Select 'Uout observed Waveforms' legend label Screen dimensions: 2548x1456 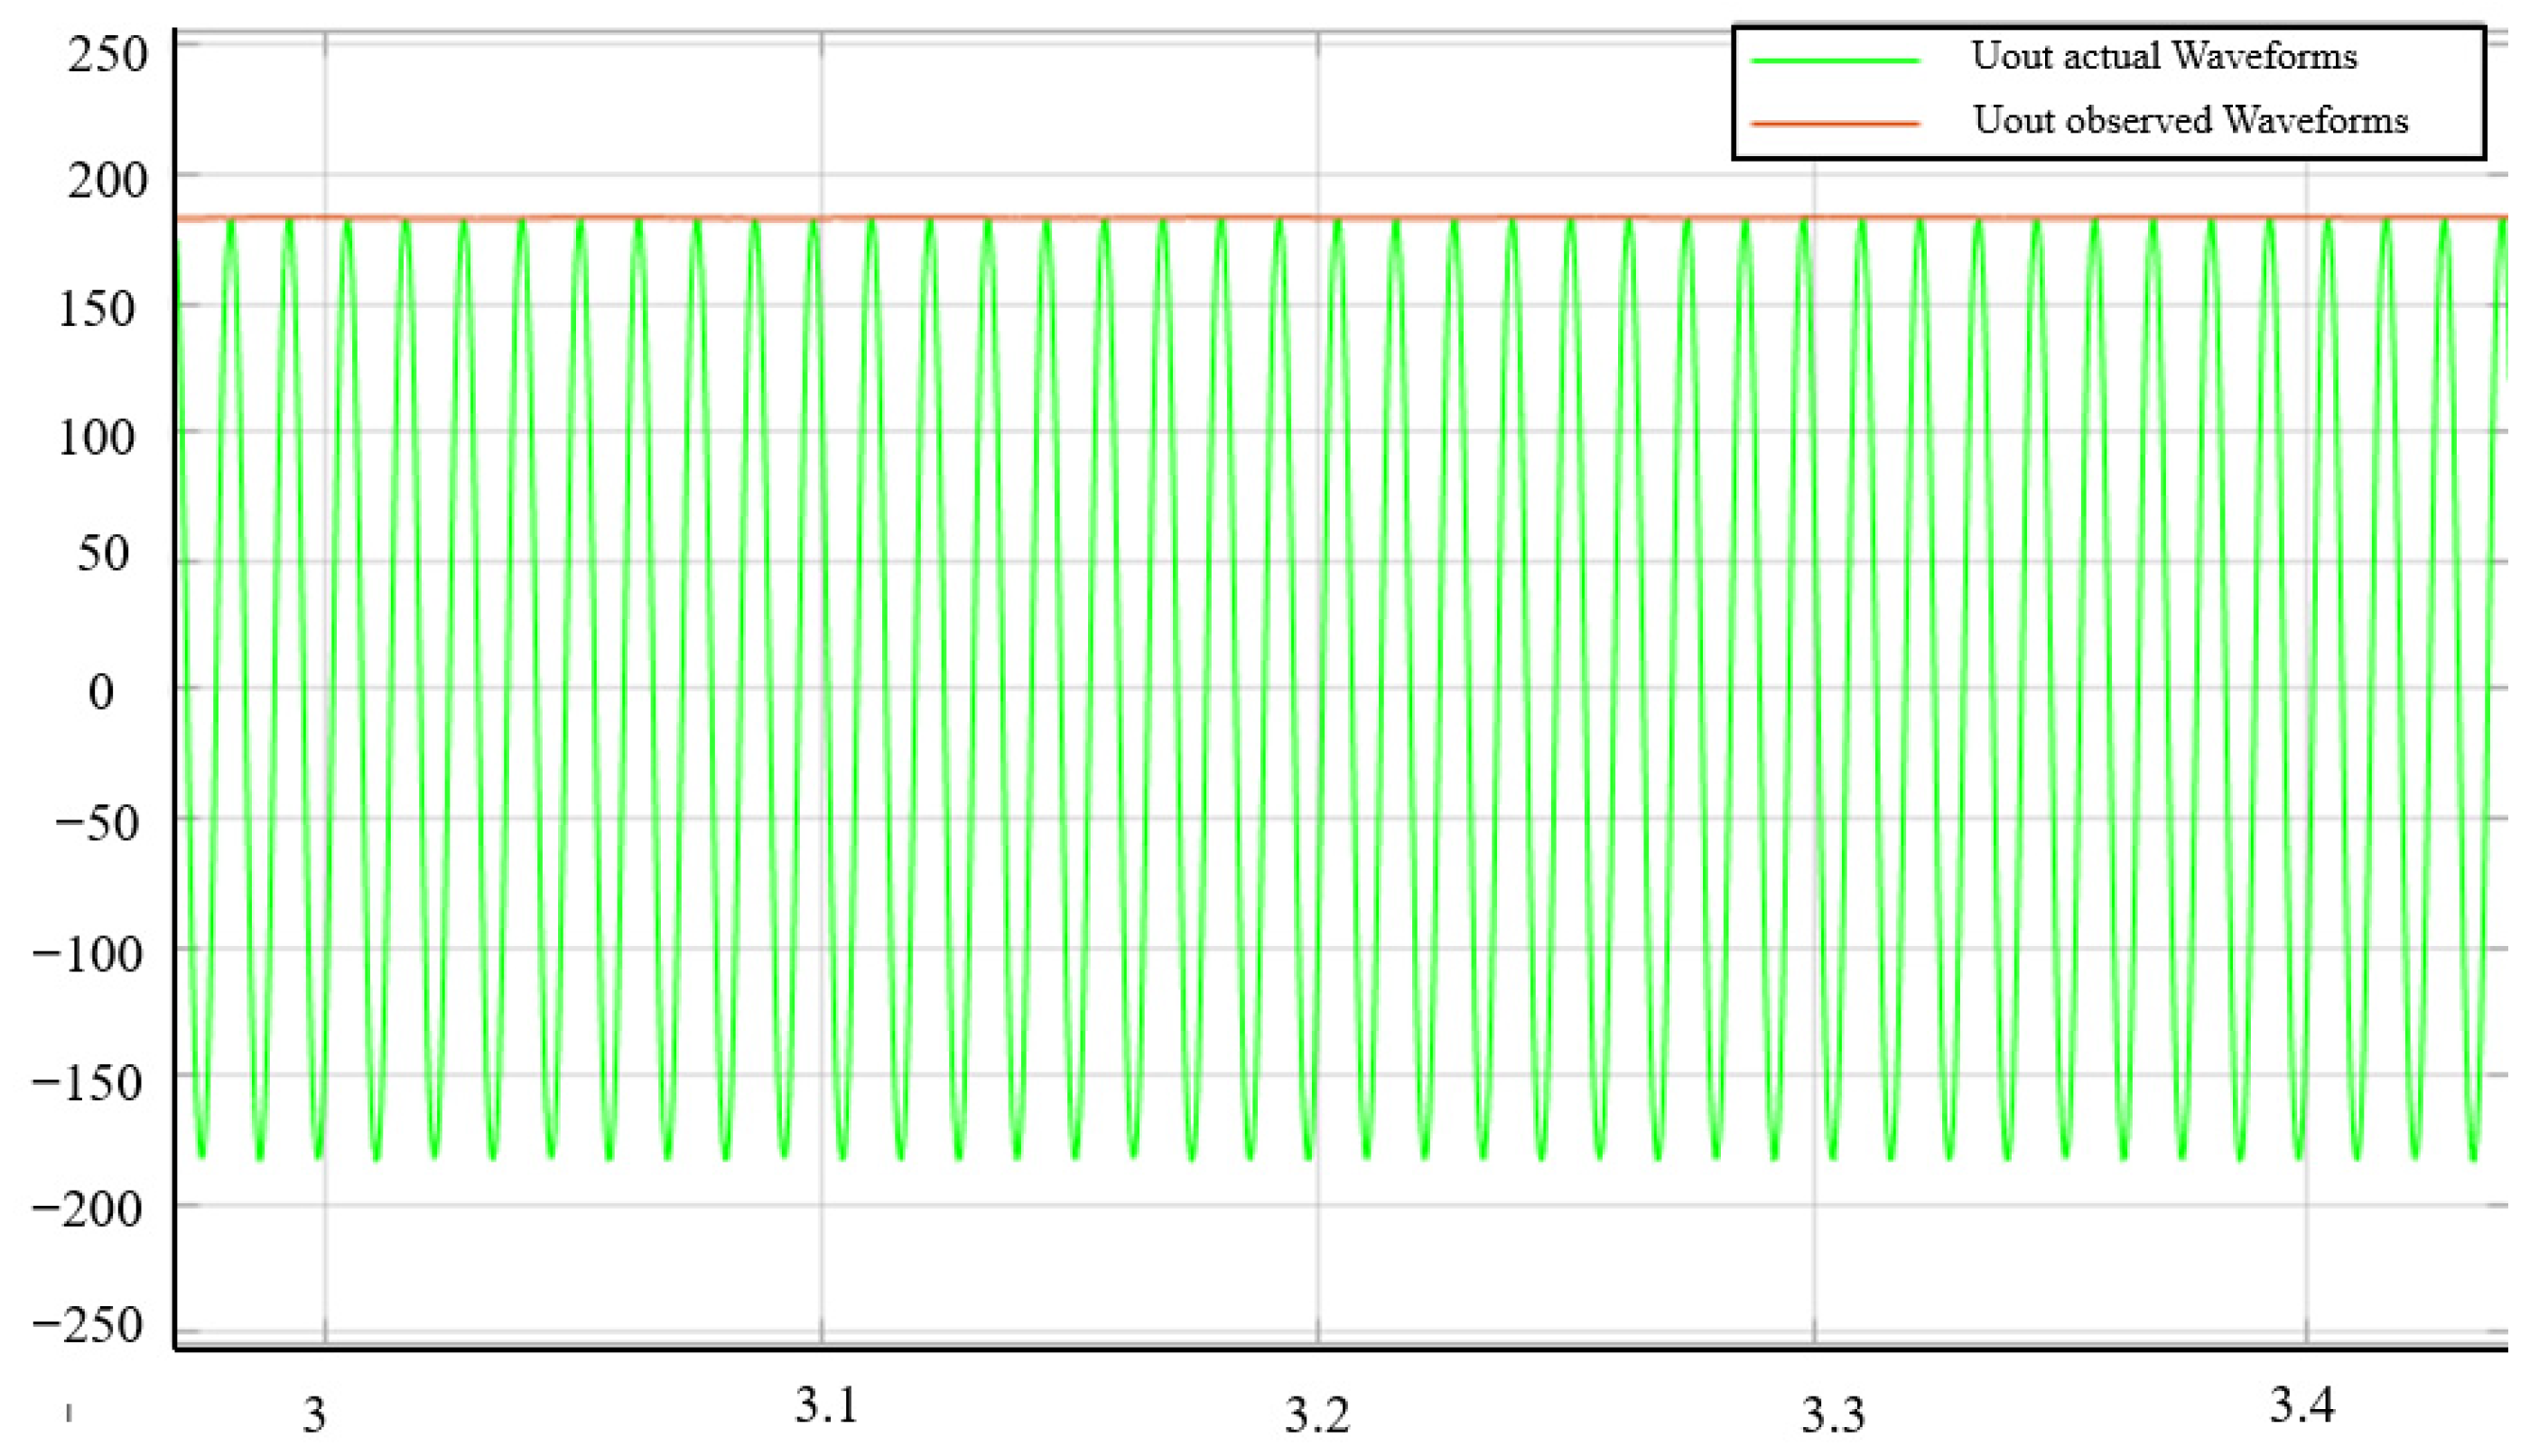coord(2190,120)
